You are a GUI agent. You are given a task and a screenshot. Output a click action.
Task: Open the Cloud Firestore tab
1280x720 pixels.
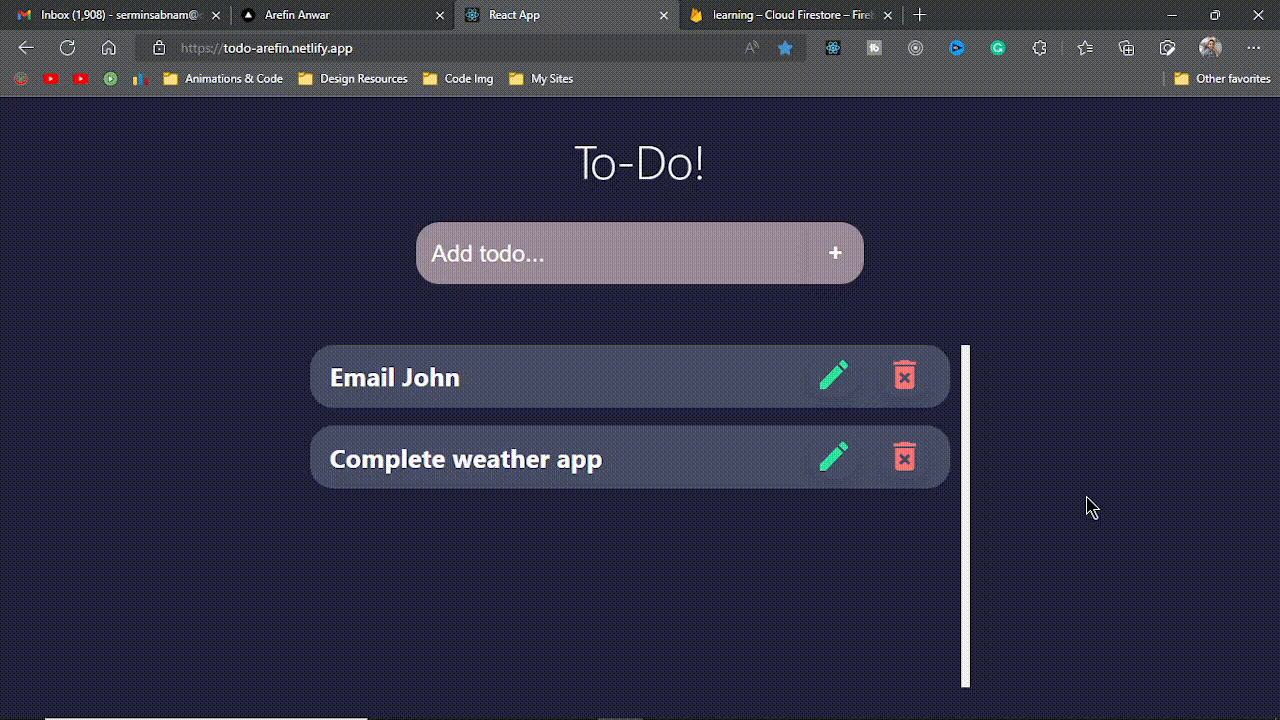point(790,15)
